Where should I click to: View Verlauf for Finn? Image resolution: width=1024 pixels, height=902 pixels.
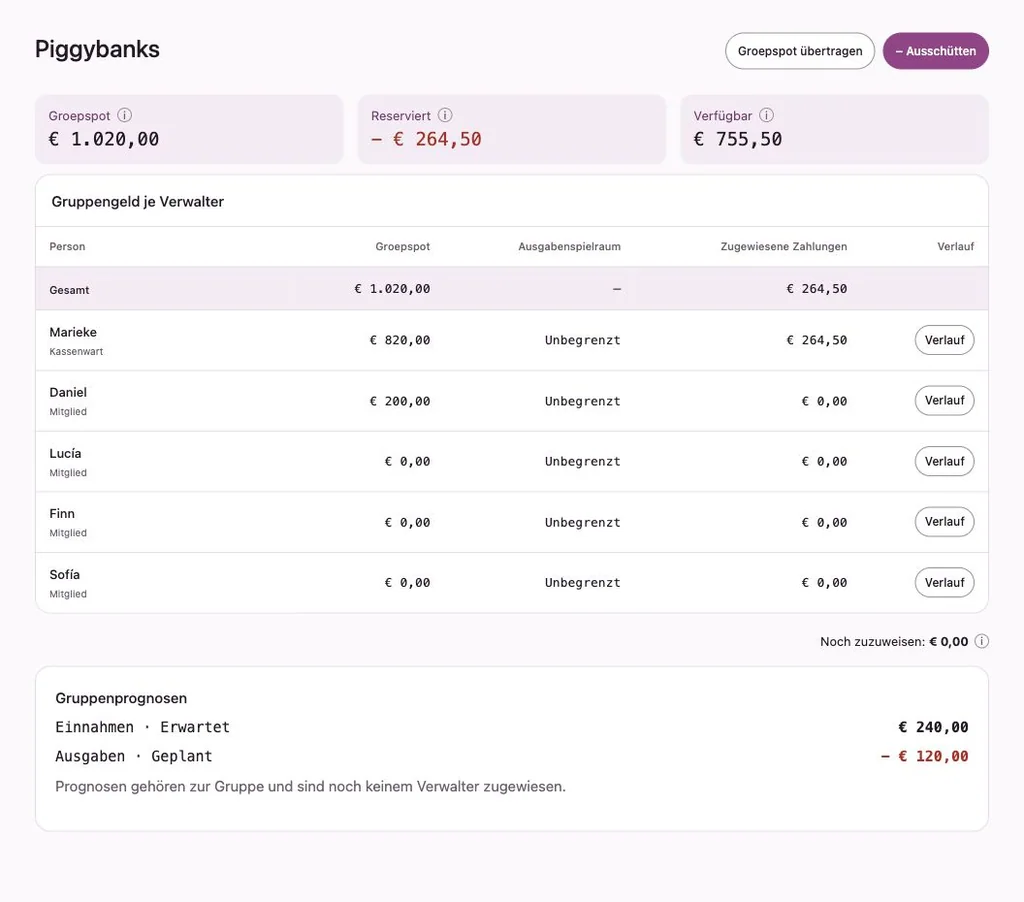coord(944,522)
